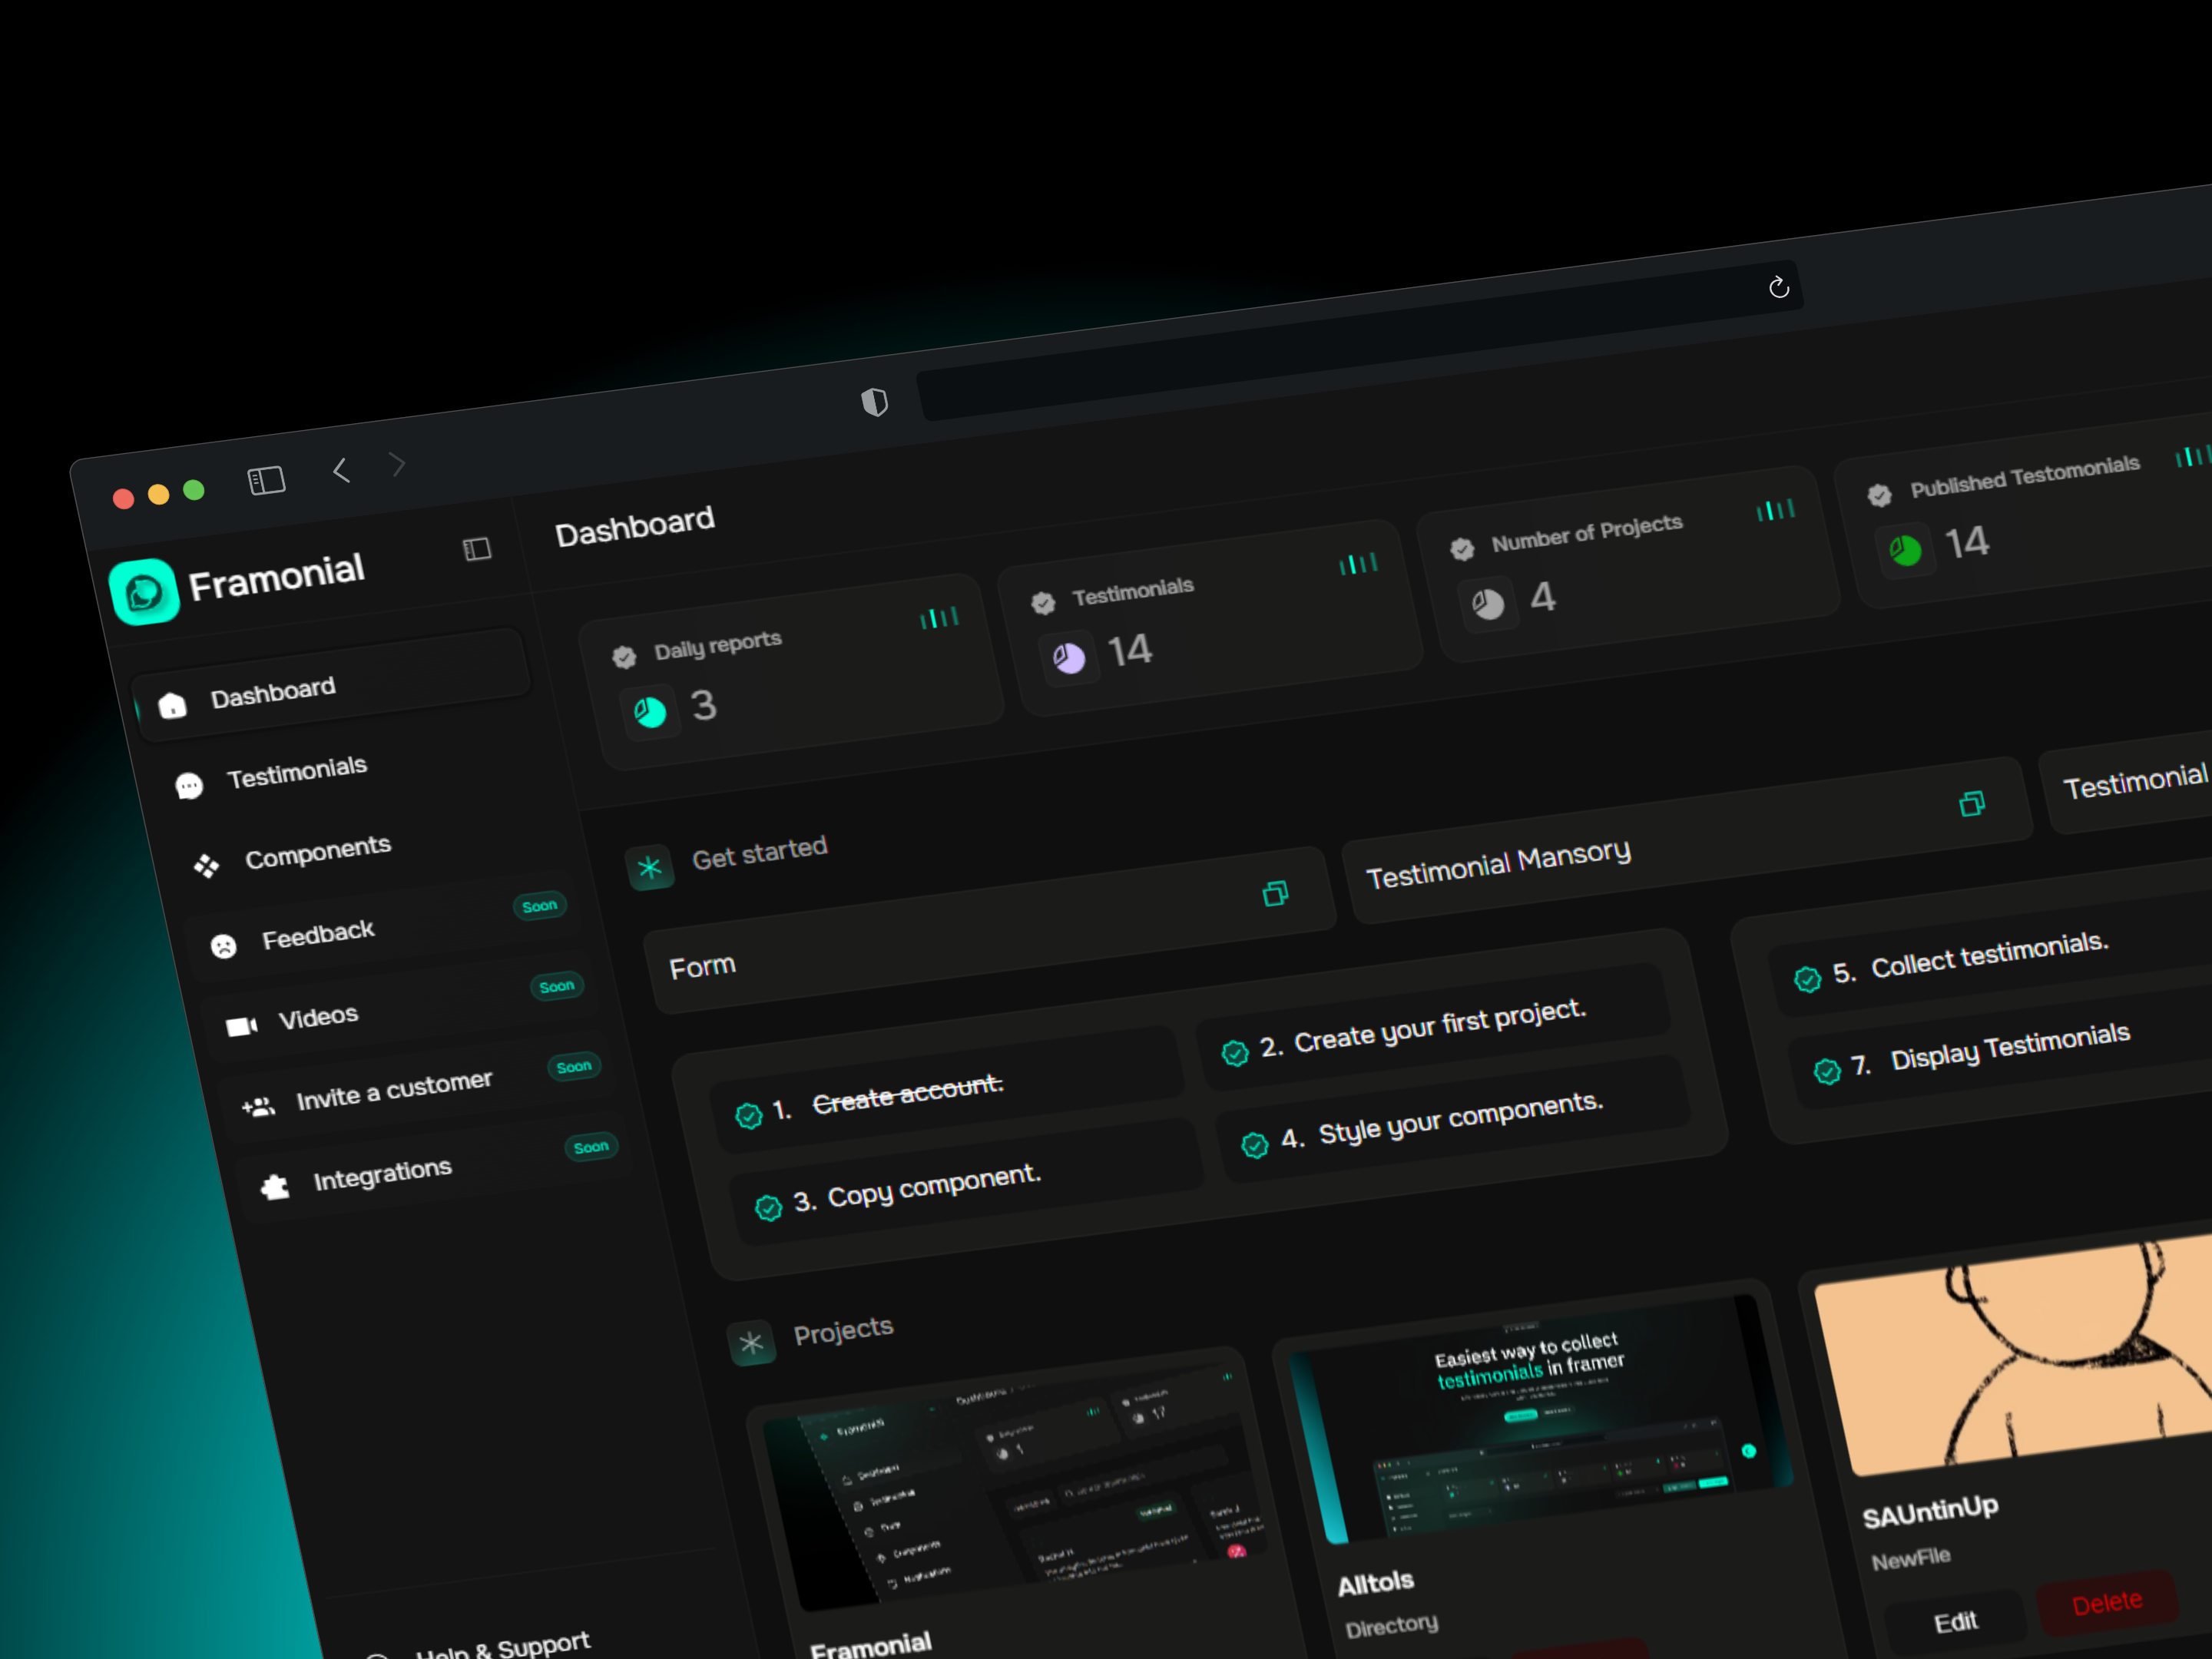Viewport: 2212px width, 1659px height.
Task: Click the Videos camera icon
Action: point(241,1026)
